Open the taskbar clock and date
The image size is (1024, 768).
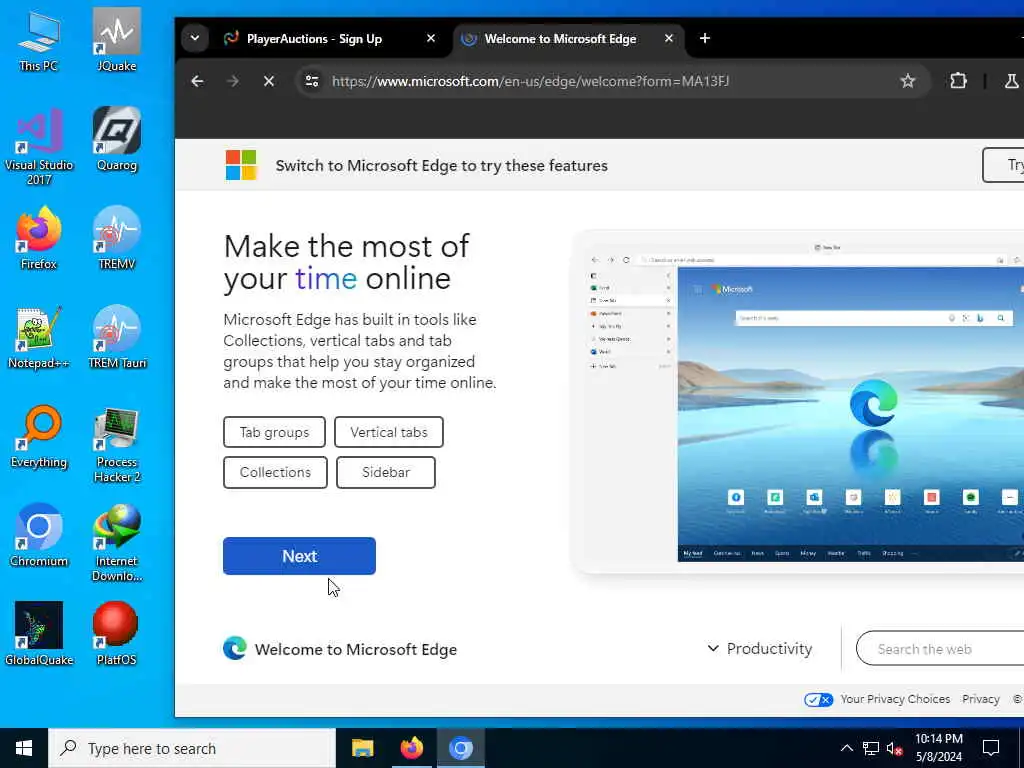click(938, 748)
